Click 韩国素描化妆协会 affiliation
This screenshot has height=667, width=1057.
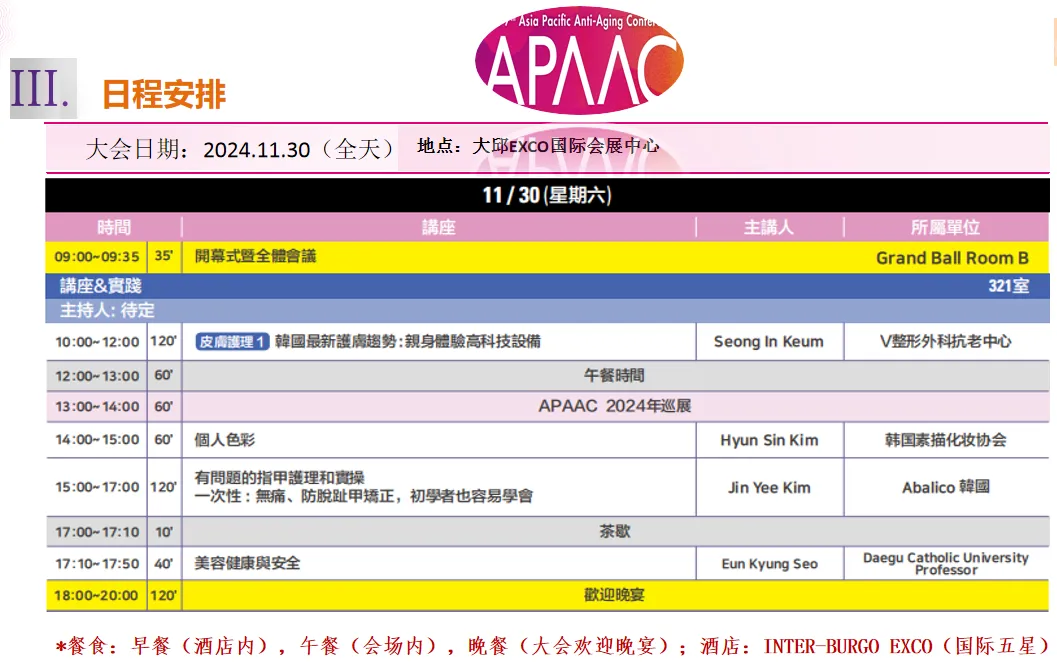(x=946, y=440)
